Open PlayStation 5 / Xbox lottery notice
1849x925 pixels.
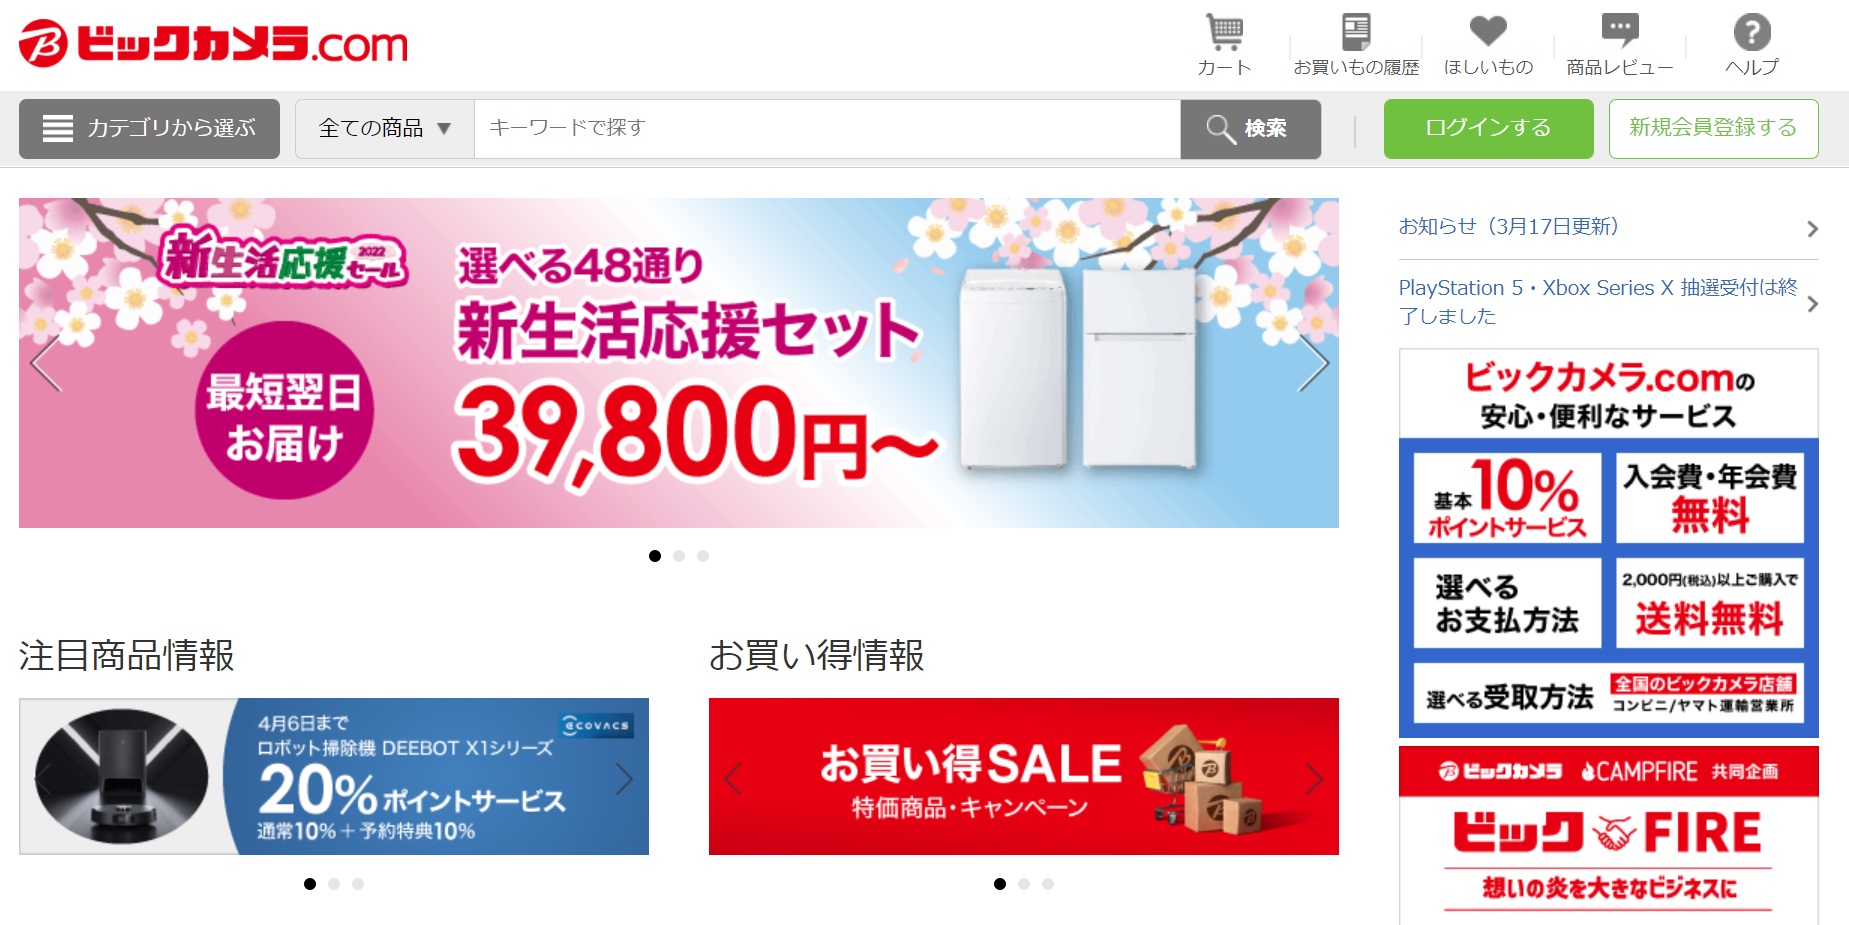1608,302
